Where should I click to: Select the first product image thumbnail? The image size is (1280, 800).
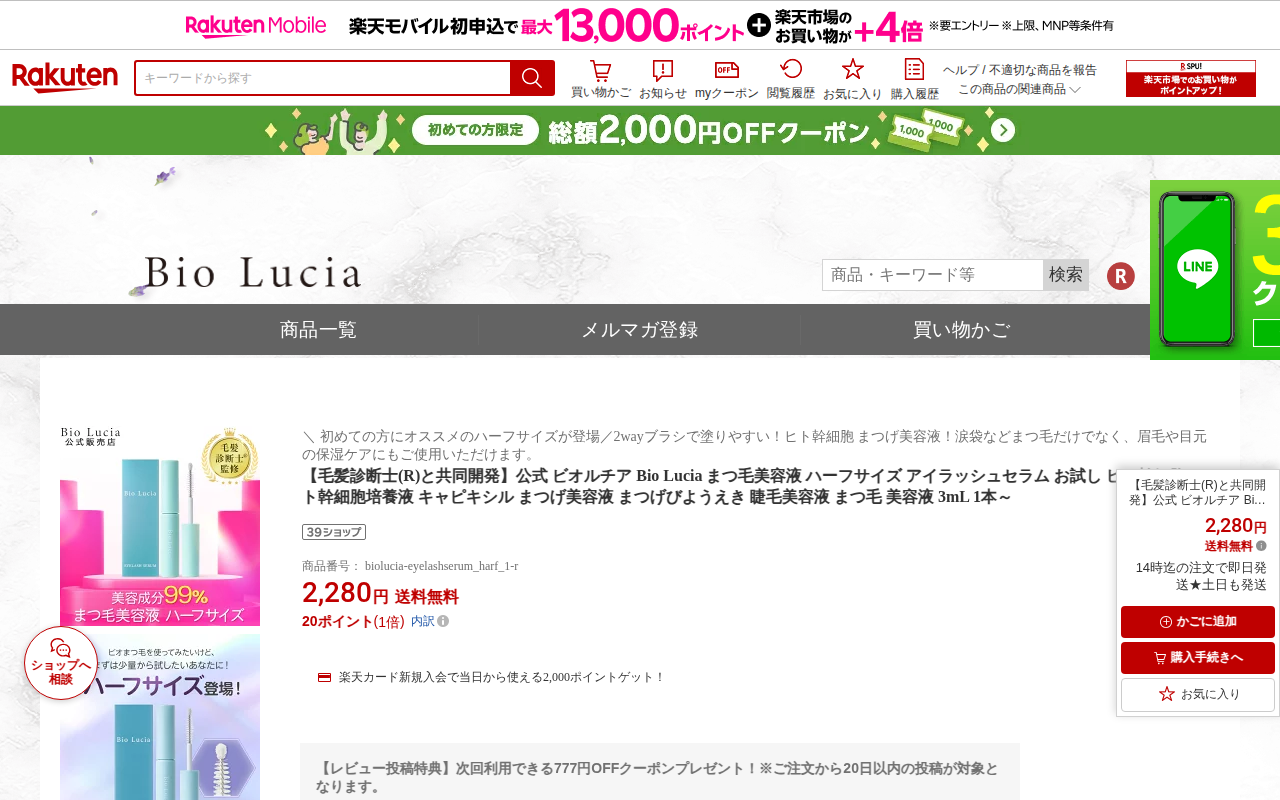tap(160, 526)
